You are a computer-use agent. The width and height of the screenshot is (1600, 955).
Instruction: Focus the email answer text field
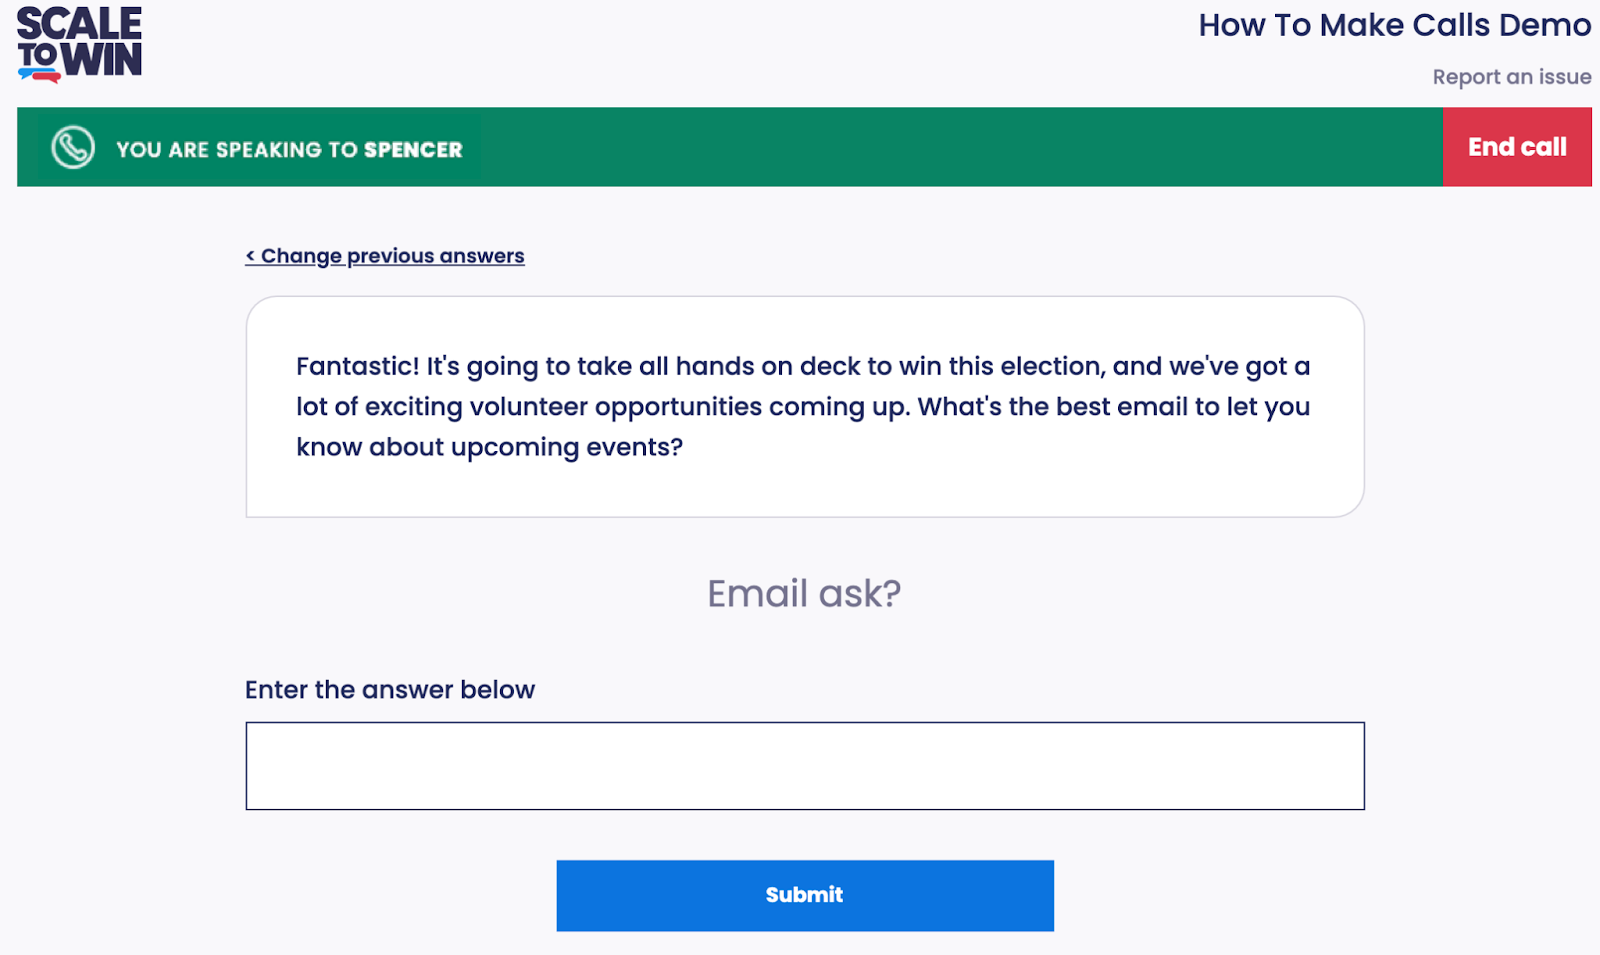click(x=804, y=766)
